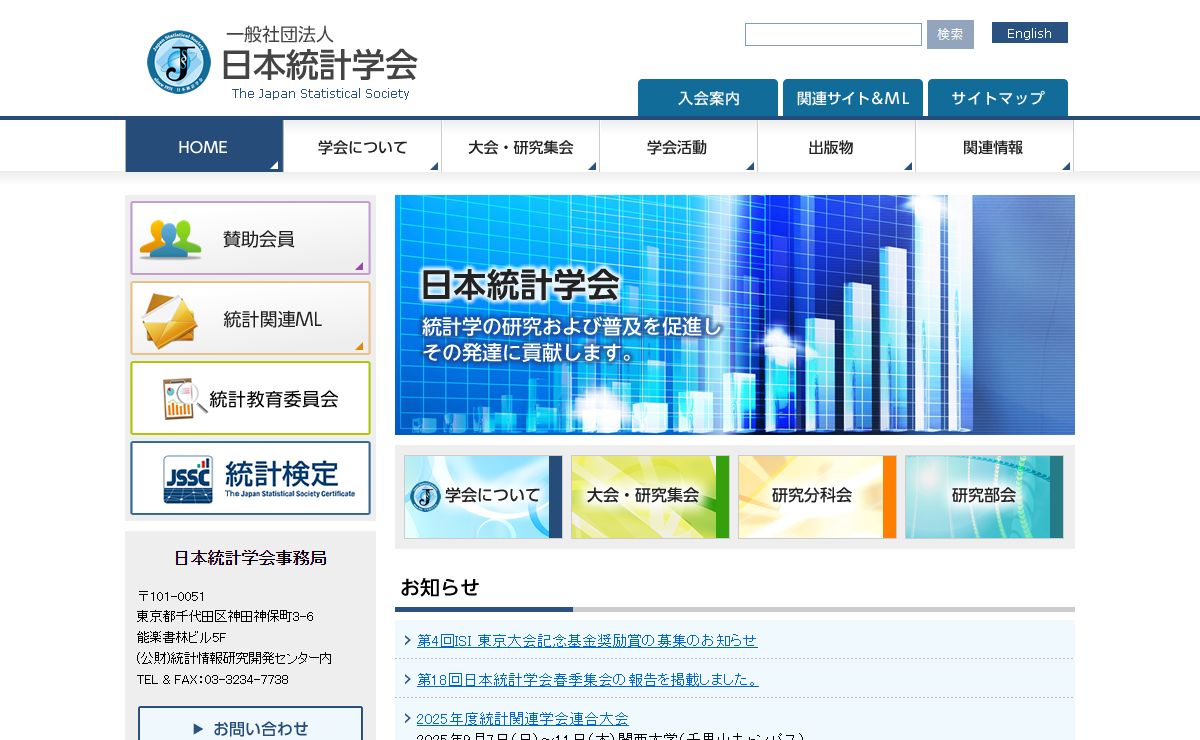
Task: Click the play arrow in お問い合わせ button
Action: (198, 729)
